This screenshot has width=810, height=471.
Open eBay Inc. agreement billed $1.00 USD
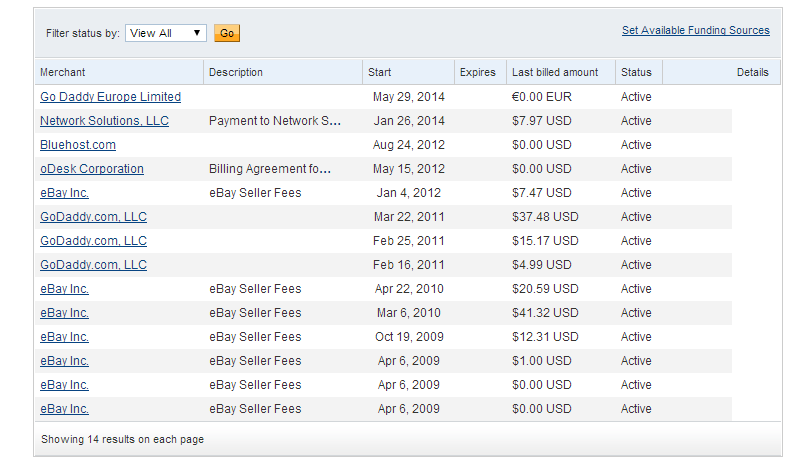[x=64, y=361]
